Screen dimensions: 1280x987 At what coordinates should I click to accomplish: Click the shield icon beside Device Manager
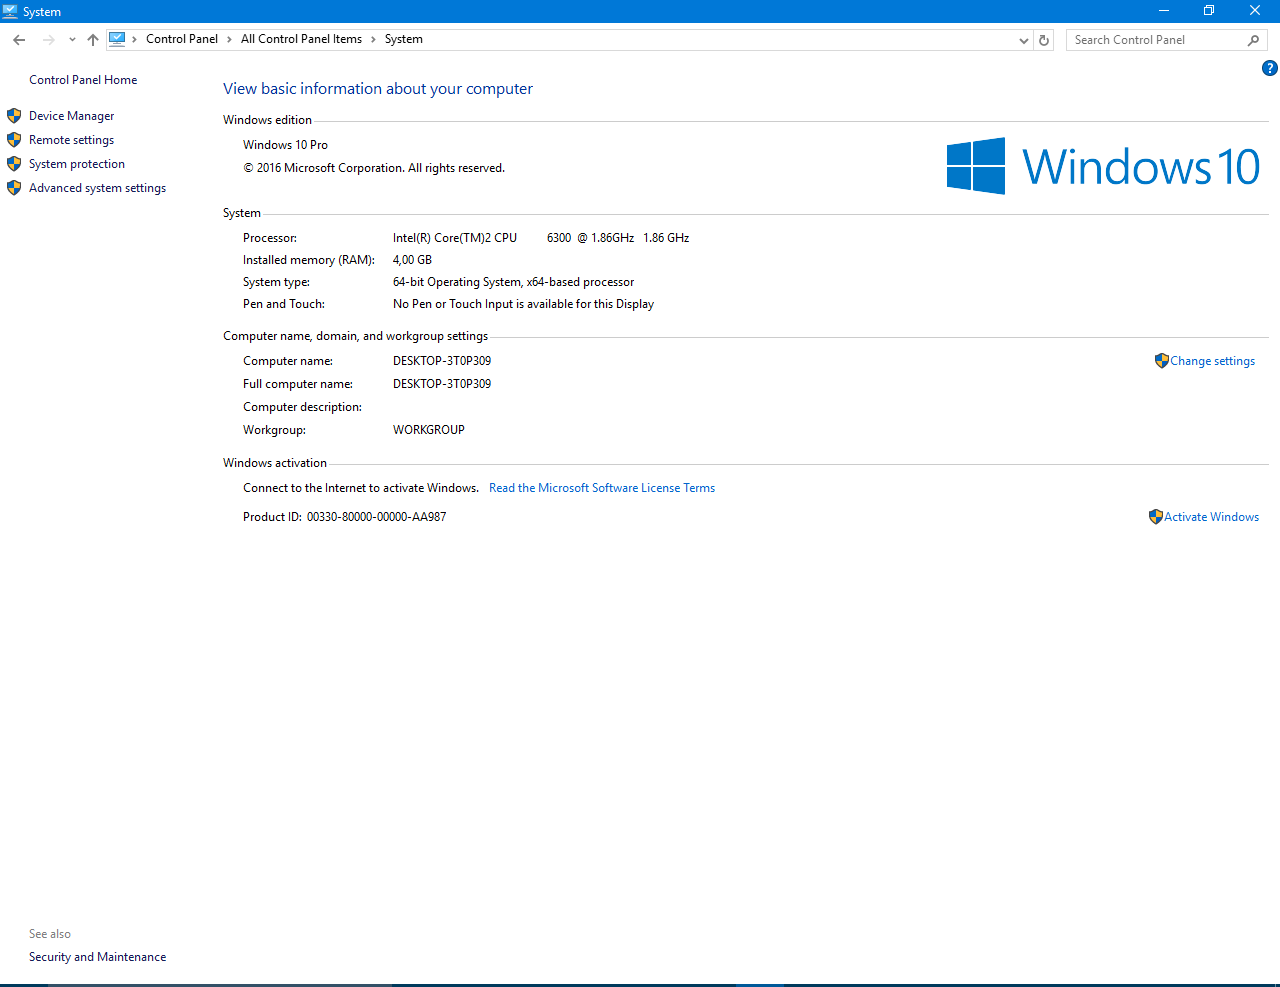click(x=14, y=116)
